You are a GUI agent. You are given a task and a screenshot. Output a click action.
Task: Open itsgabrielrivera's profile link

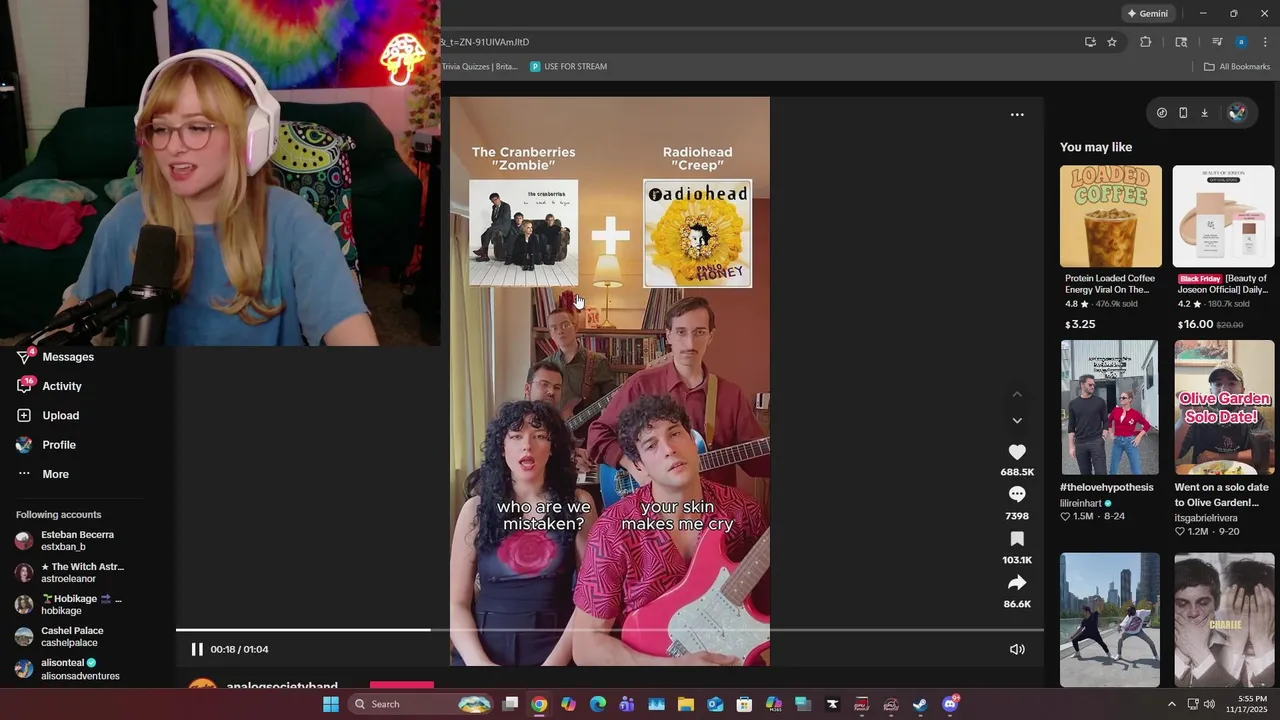click(x=1206, y=518)
